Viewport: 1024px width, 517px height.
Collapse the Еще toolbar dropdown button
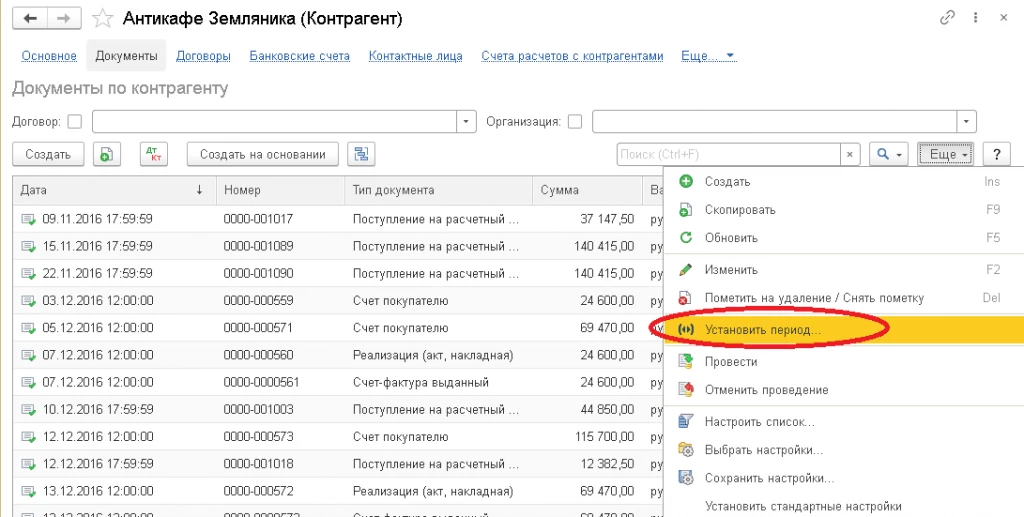[x=946, y=155]
